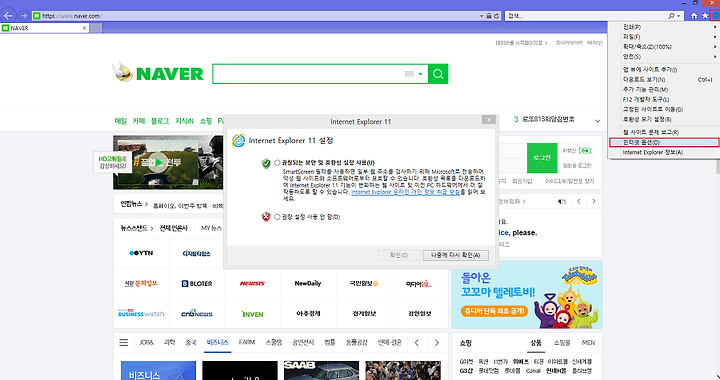The height and width of the screenshot is (380, 720).
Task: Click the 나중에 다시 확인(A) button
Action: (x=455, y=255)
